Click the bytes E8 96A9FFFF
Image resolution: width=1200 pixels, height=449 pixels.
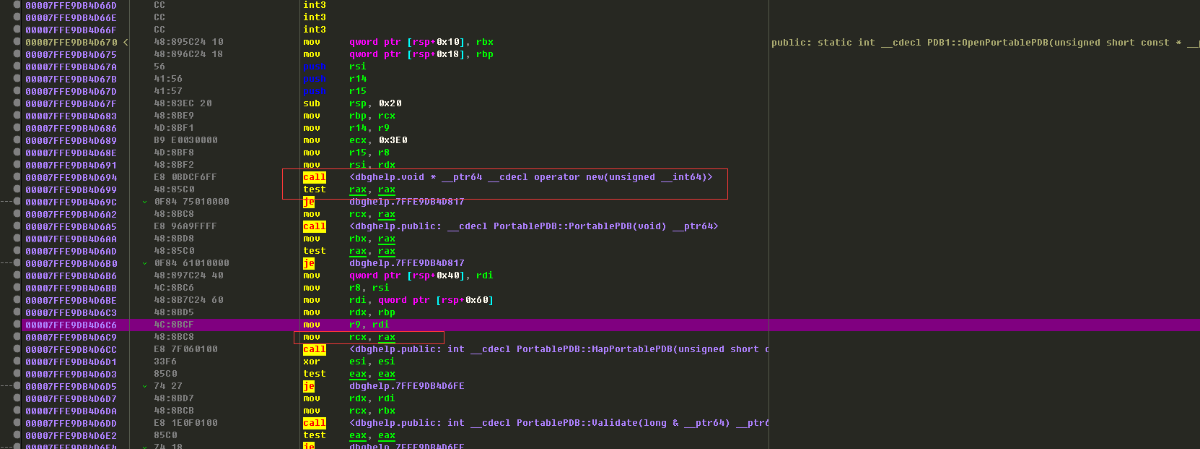point(185,226)
